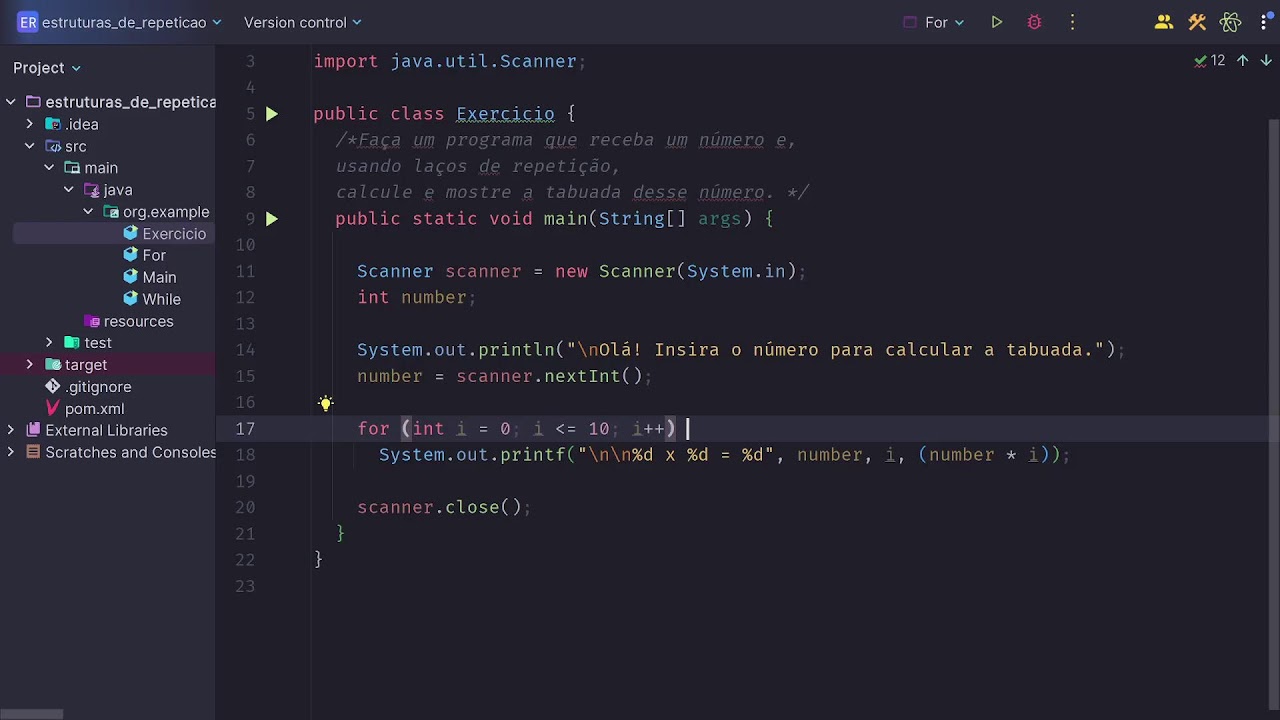The image size is (1280, 720).
Task: Expand the .idea folder arrow
Action: pos(30,124)
